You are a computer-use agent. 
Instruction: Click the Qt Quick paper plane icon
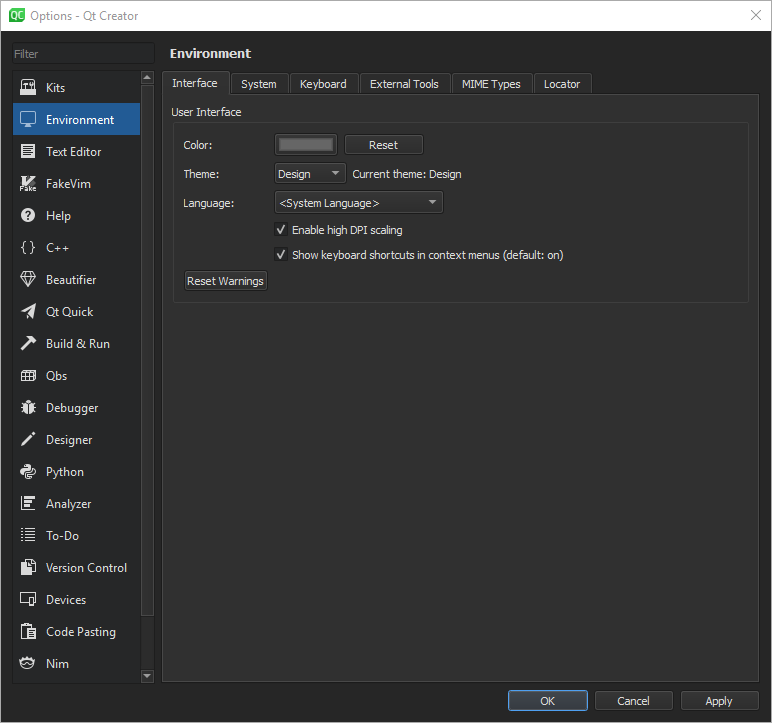pos(28,312)
